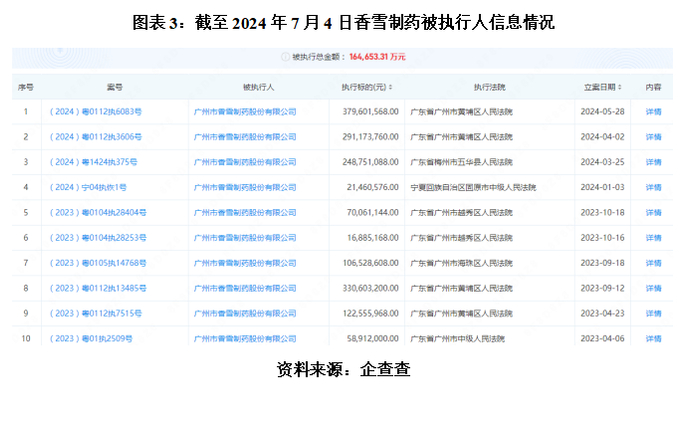Open case (2023)粤0112执7515号

pos(95,313)
